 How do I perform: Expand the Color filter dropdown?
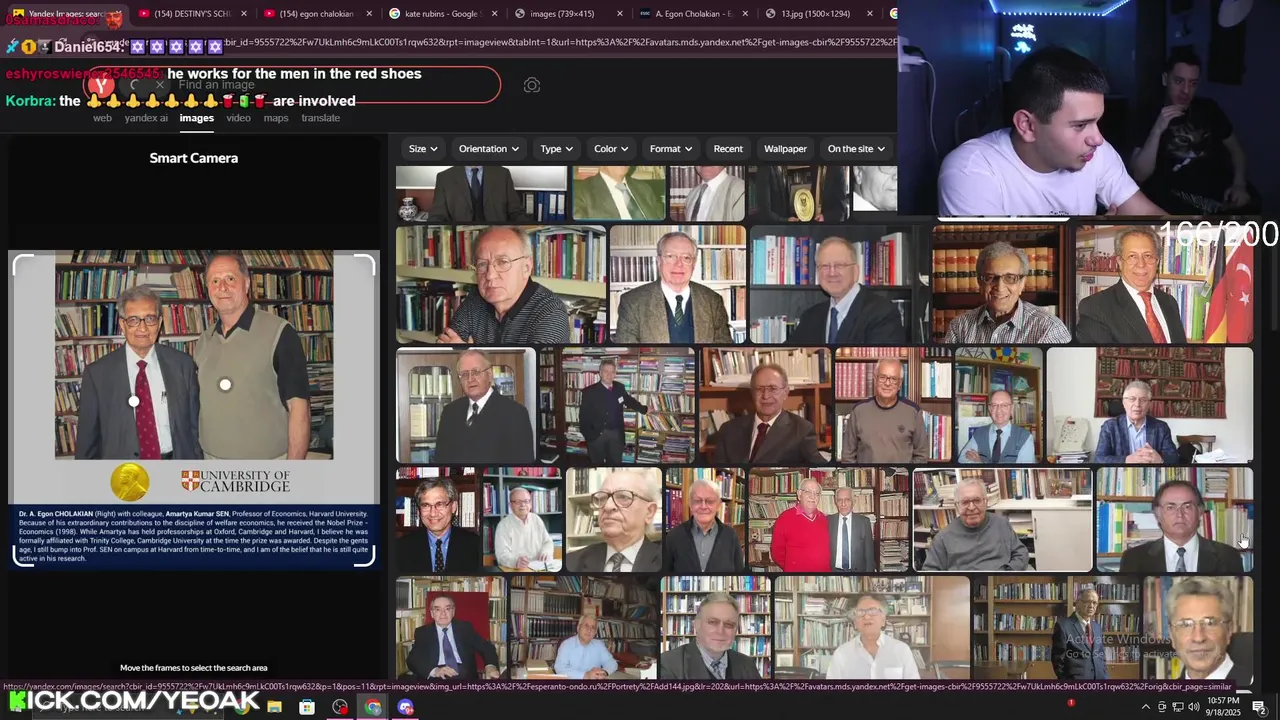tap(611, 149)
